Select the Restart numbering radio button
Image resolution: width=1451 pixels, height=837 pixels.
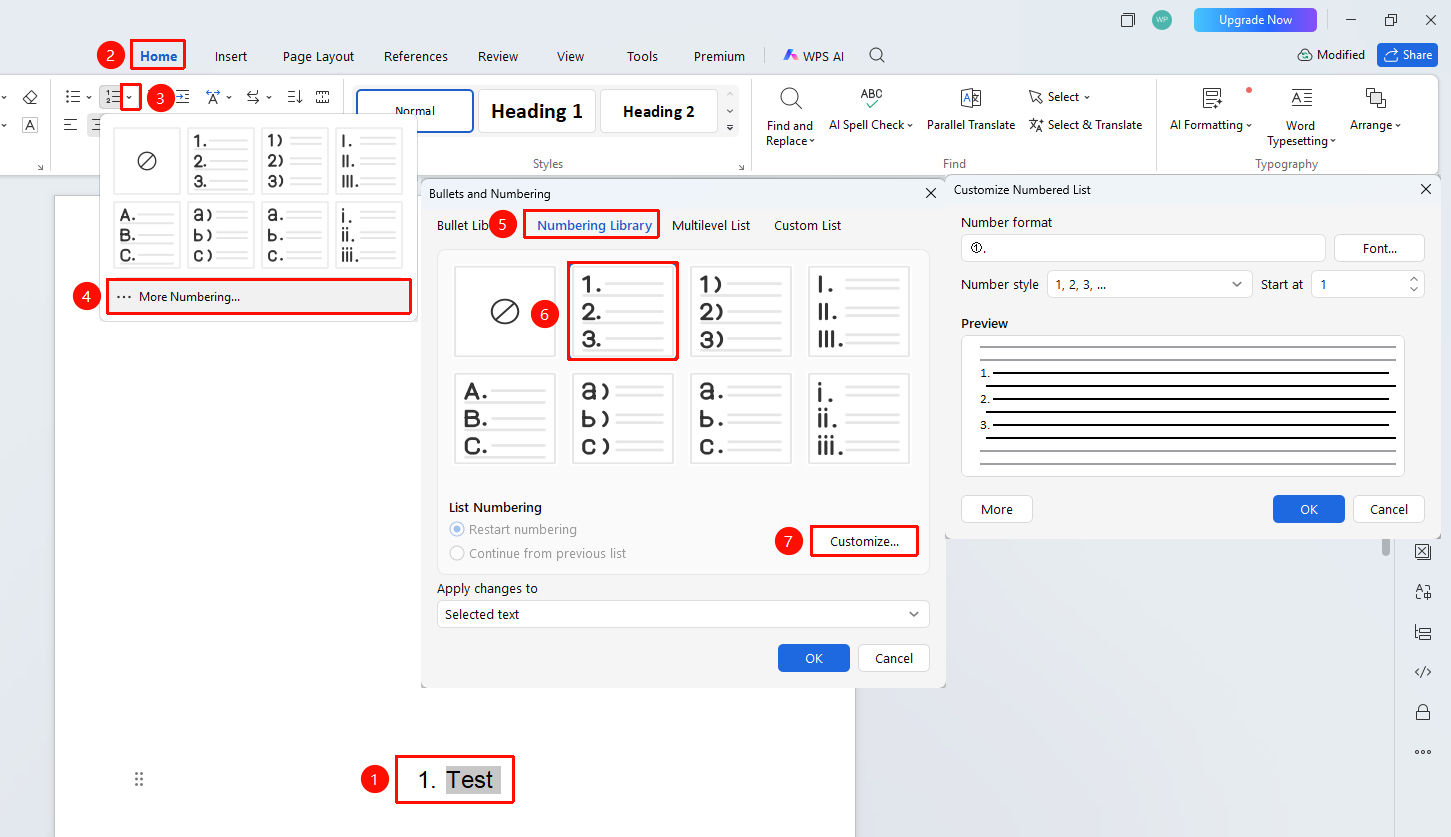tap(457, 529)
